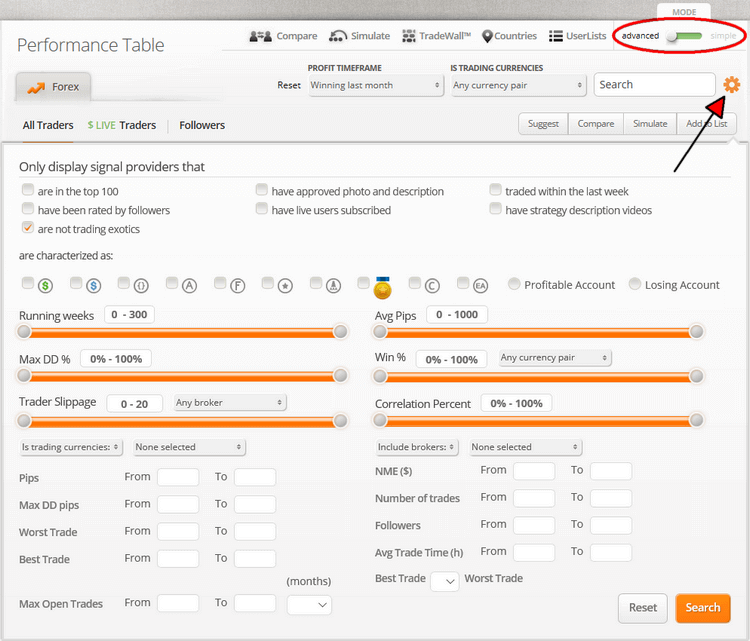Click the Add to List button

706,124
